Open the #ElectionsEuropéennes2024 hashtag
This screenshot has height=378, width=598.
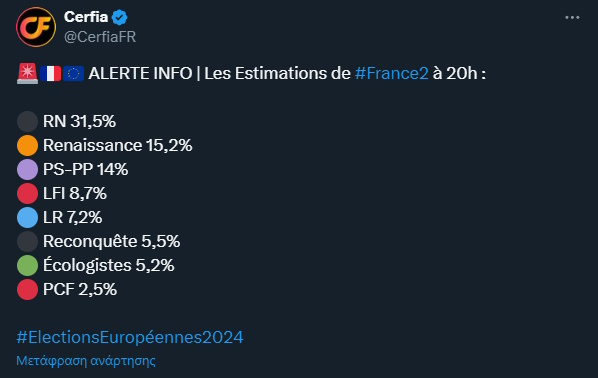point(130,337)
